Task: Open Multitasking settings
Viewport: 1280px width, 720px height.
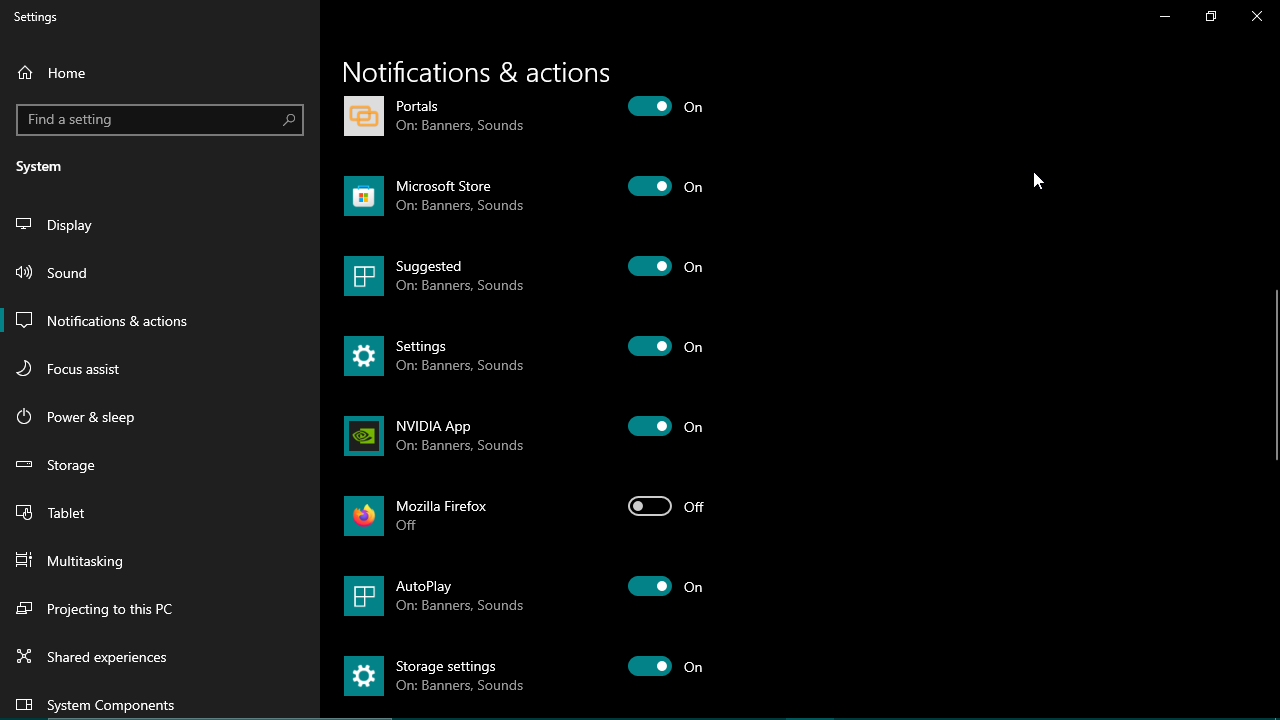Action: tap(160, 561)
